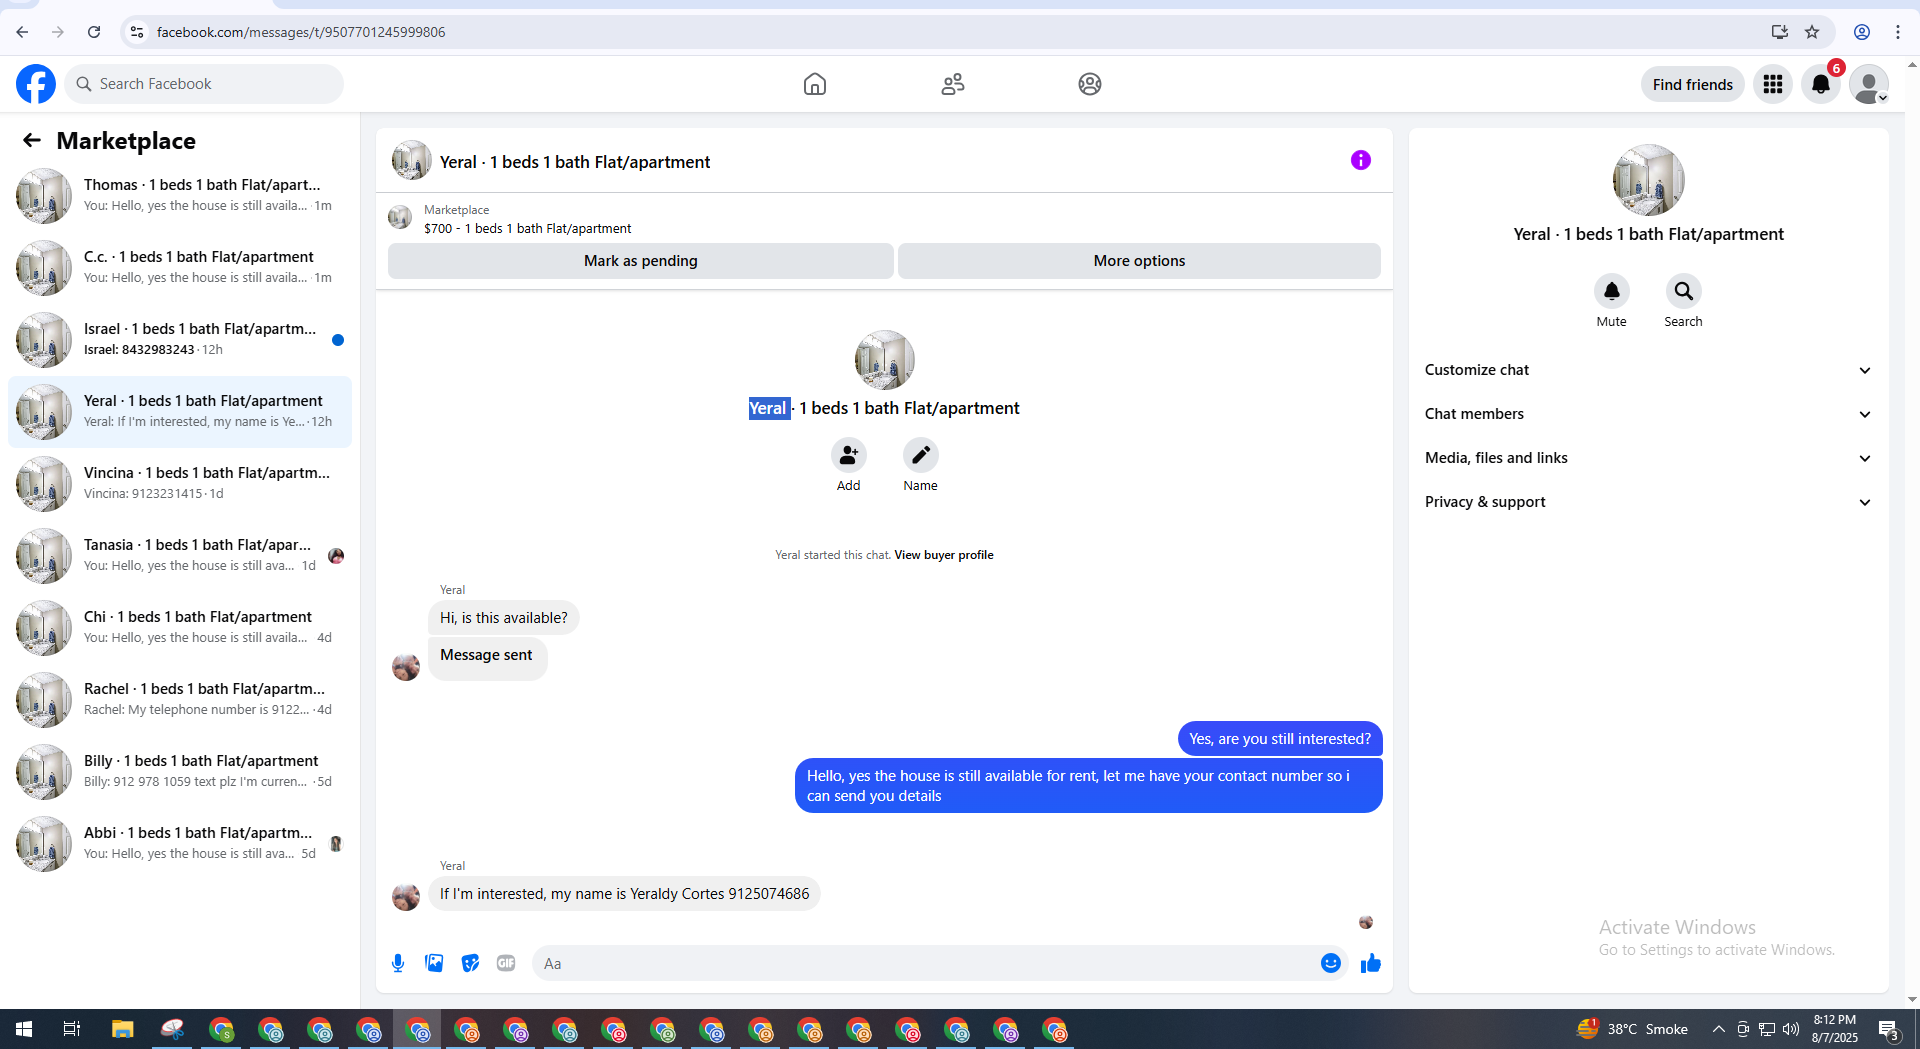
Task: Click 'Hi, is this available?' message
Action: tap(503, 618)
